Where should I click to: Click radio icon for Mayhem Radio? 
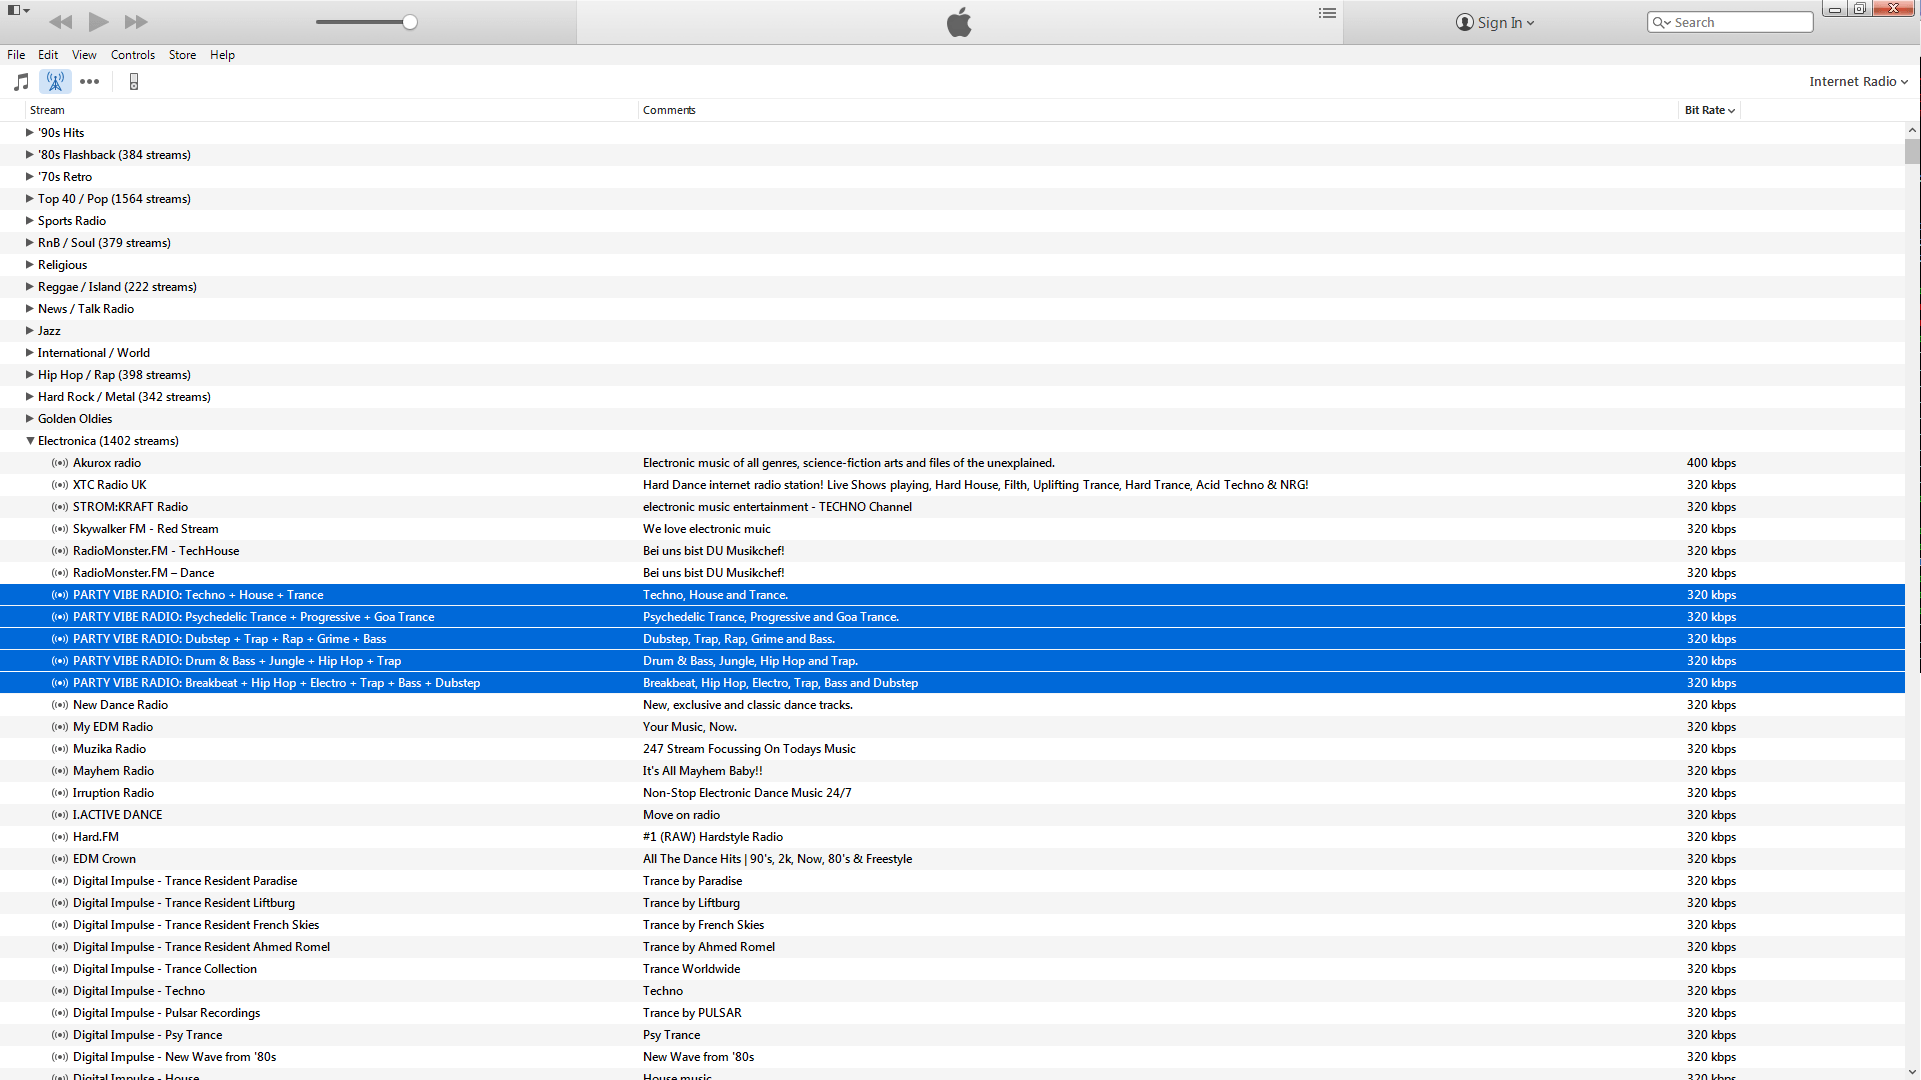[60, 771]
